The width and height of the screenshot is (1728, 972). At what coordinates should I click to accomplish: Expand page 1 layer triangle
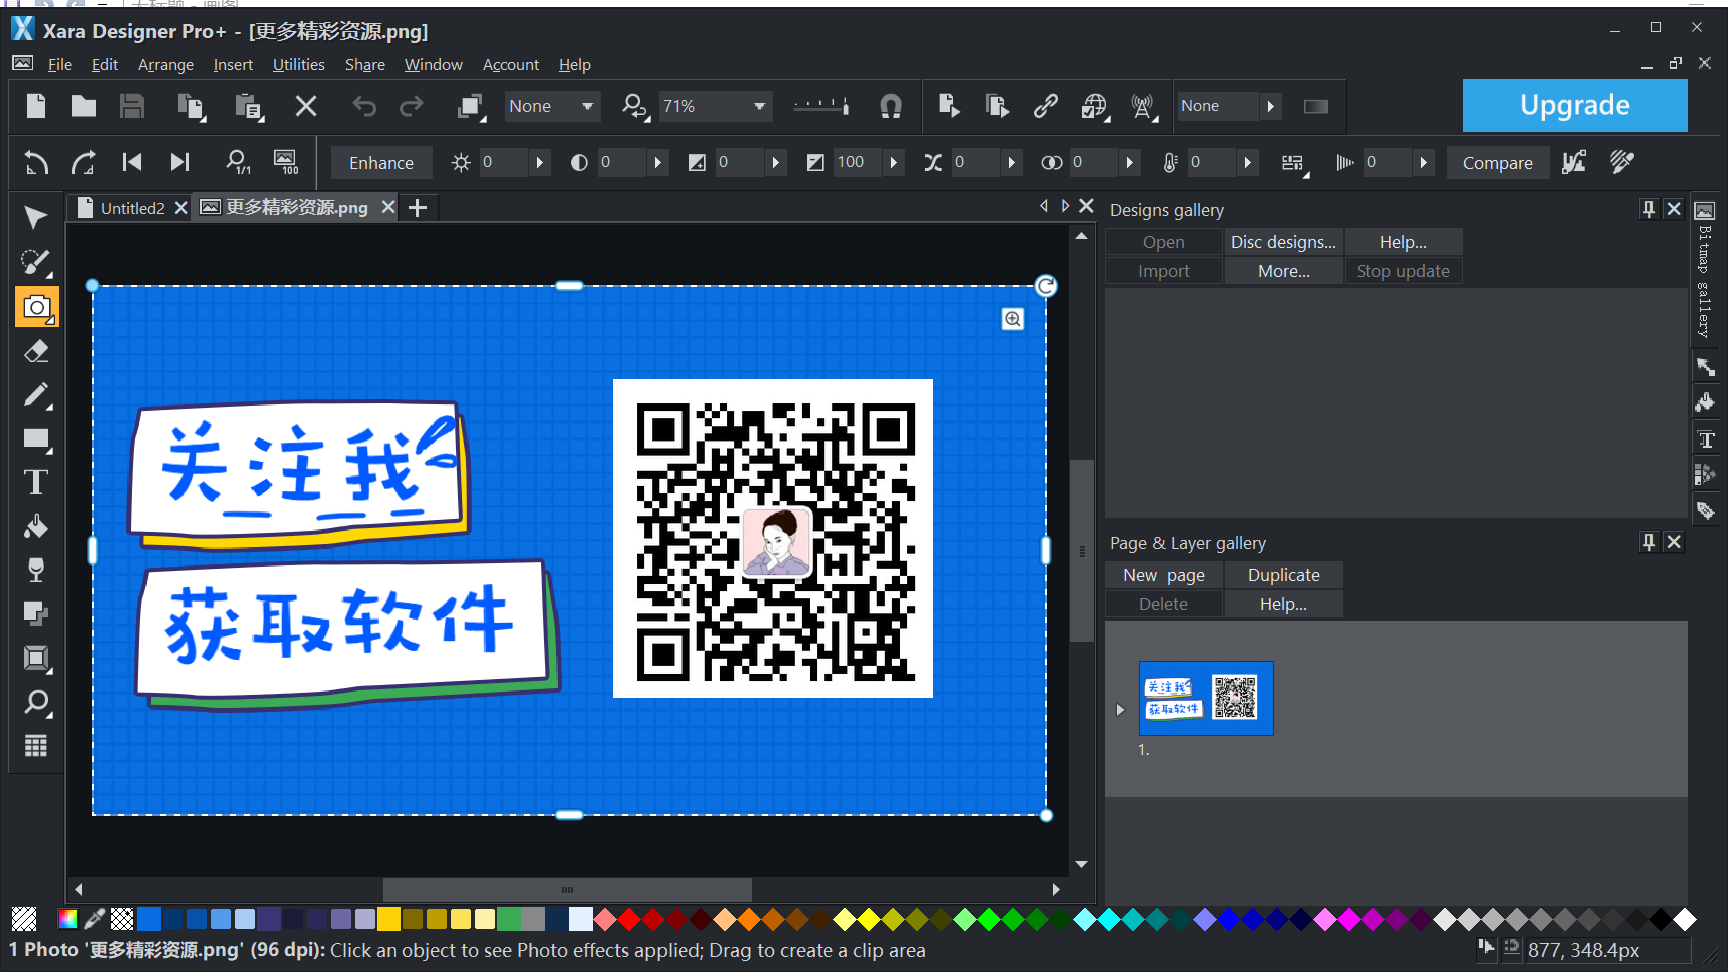point(1120,710)
